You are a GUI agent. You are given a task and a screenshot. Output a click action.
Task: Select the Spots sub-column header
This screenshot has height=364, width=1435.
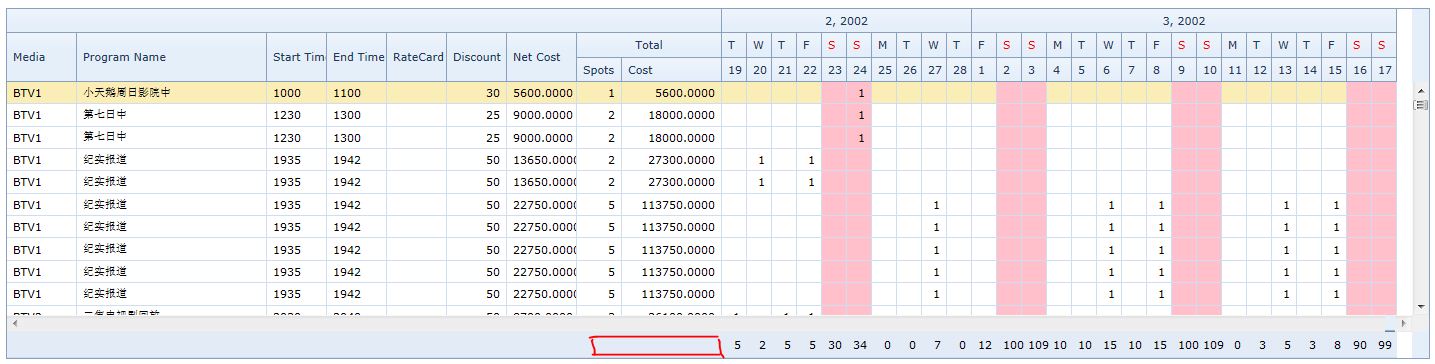pyautogui.click(x=599, y=70)
